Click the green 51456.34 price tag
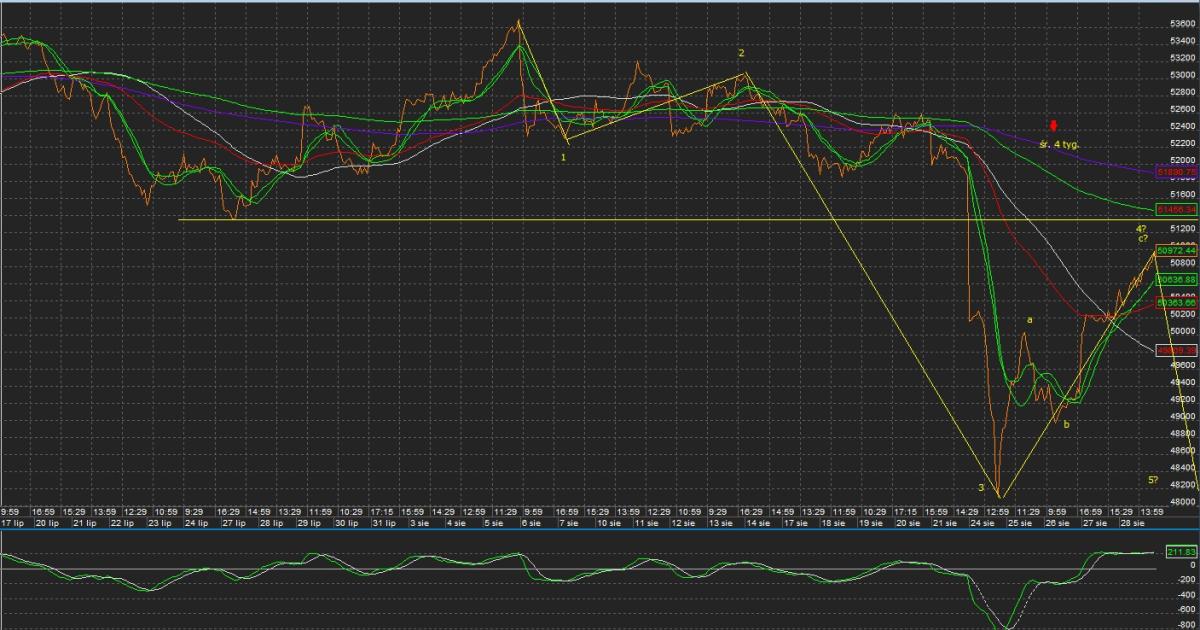This screenshot has height=630, width=1200. (1177, 210)
